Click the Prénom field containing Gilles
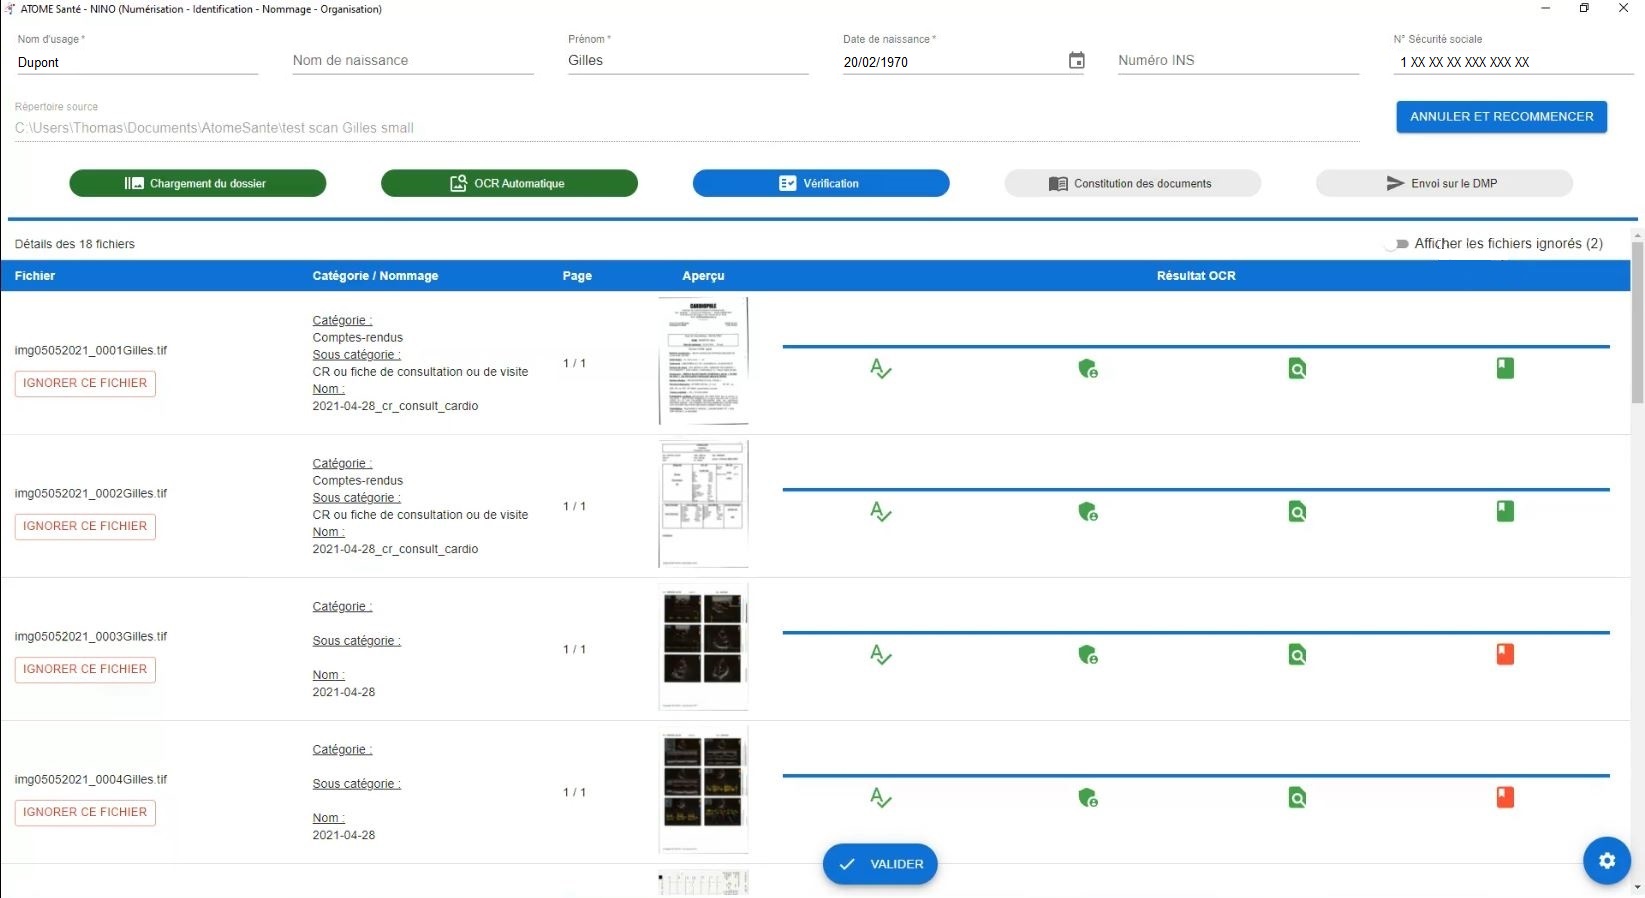Image resolution: width=1645 pixels, height=898 pixels. point(687,61)
